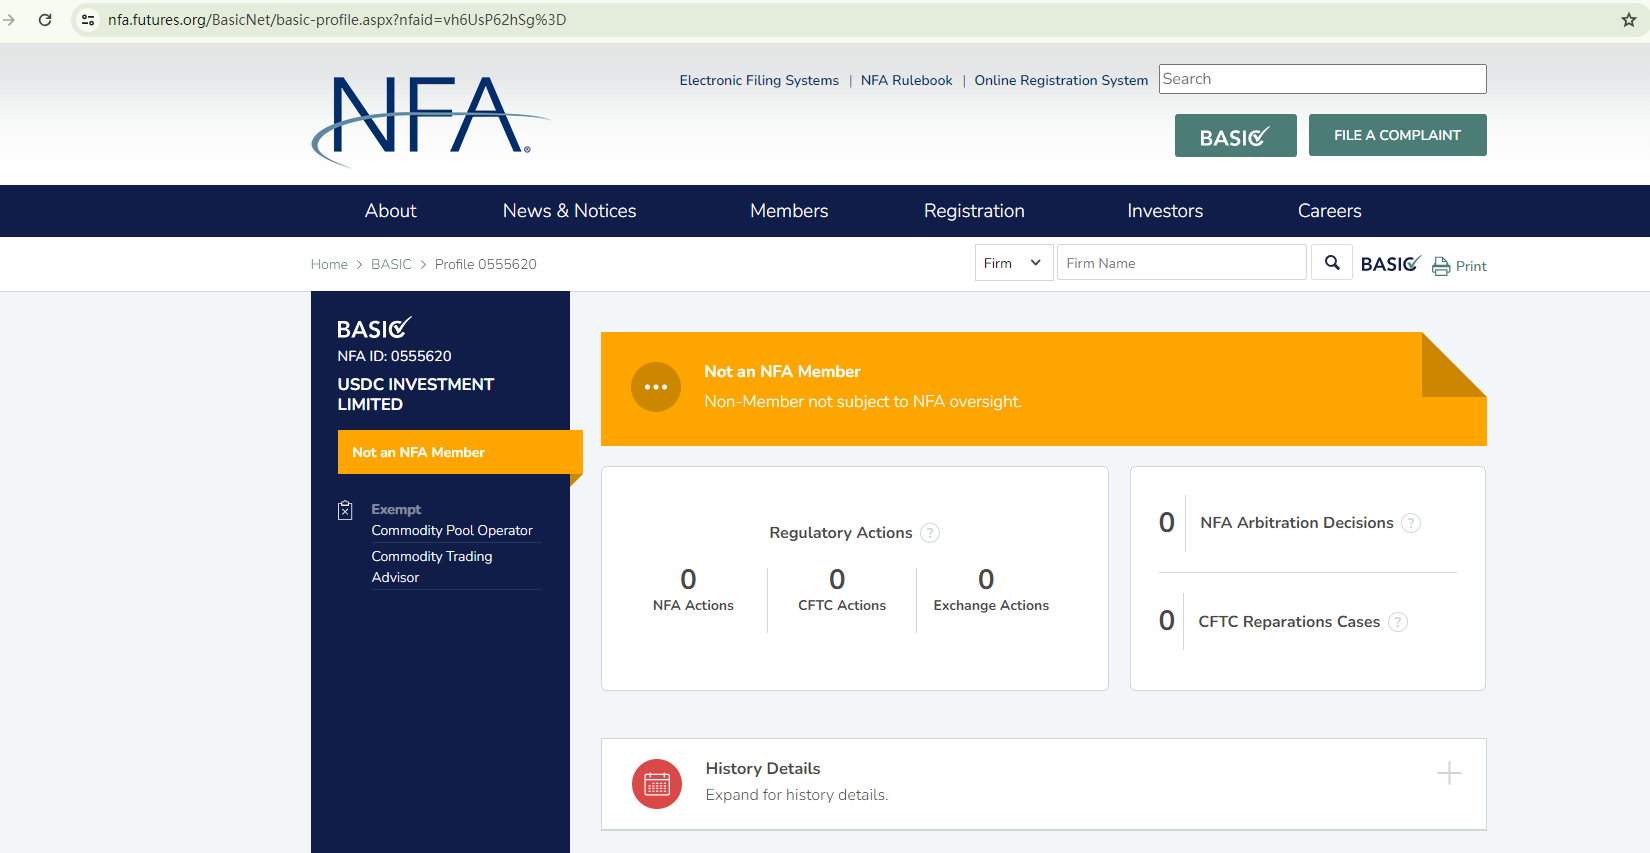Viewport: 1650px width, 853px height.
Task: Open the News & Notices menu
Action: point(570,211)
